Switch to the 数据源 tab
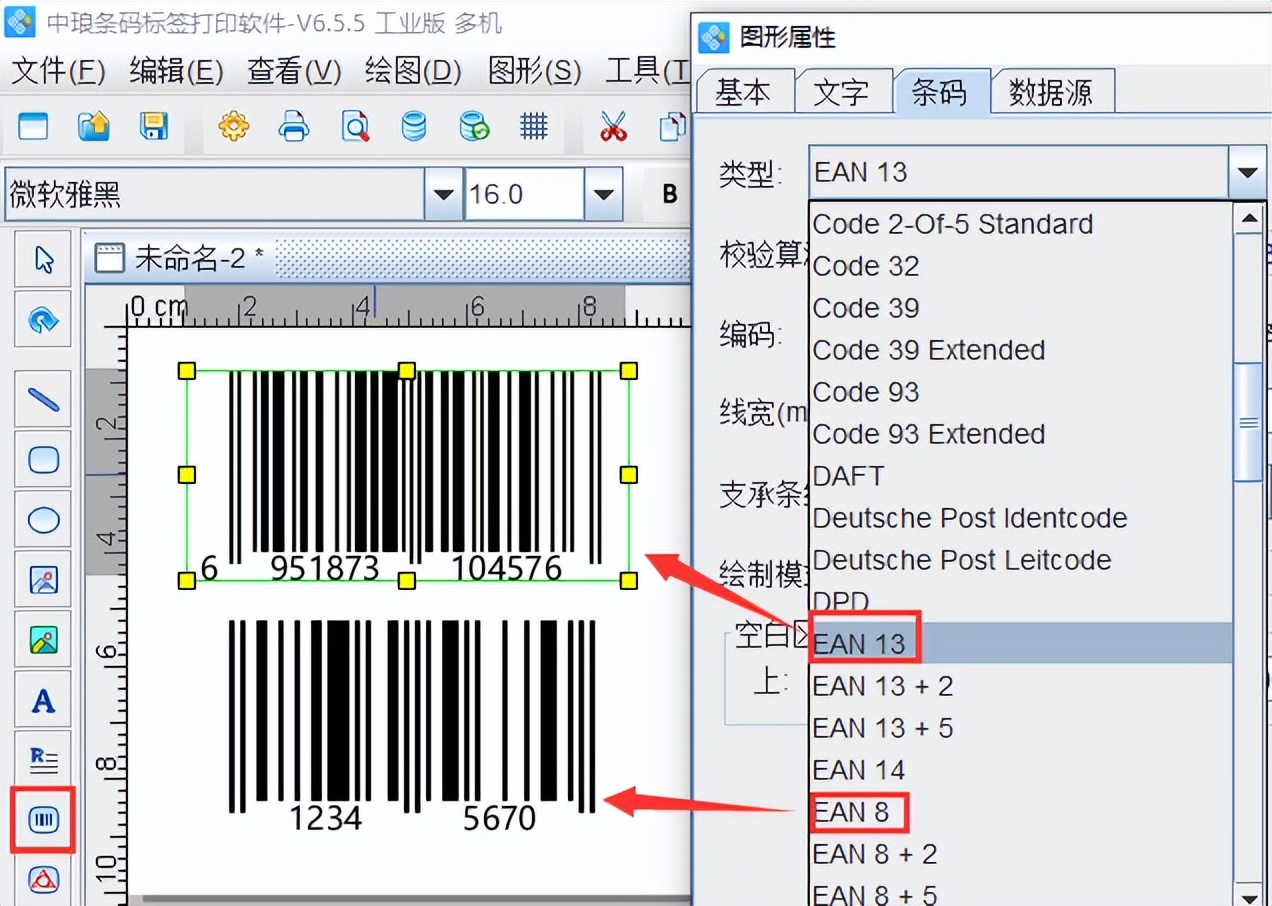 1052,91
